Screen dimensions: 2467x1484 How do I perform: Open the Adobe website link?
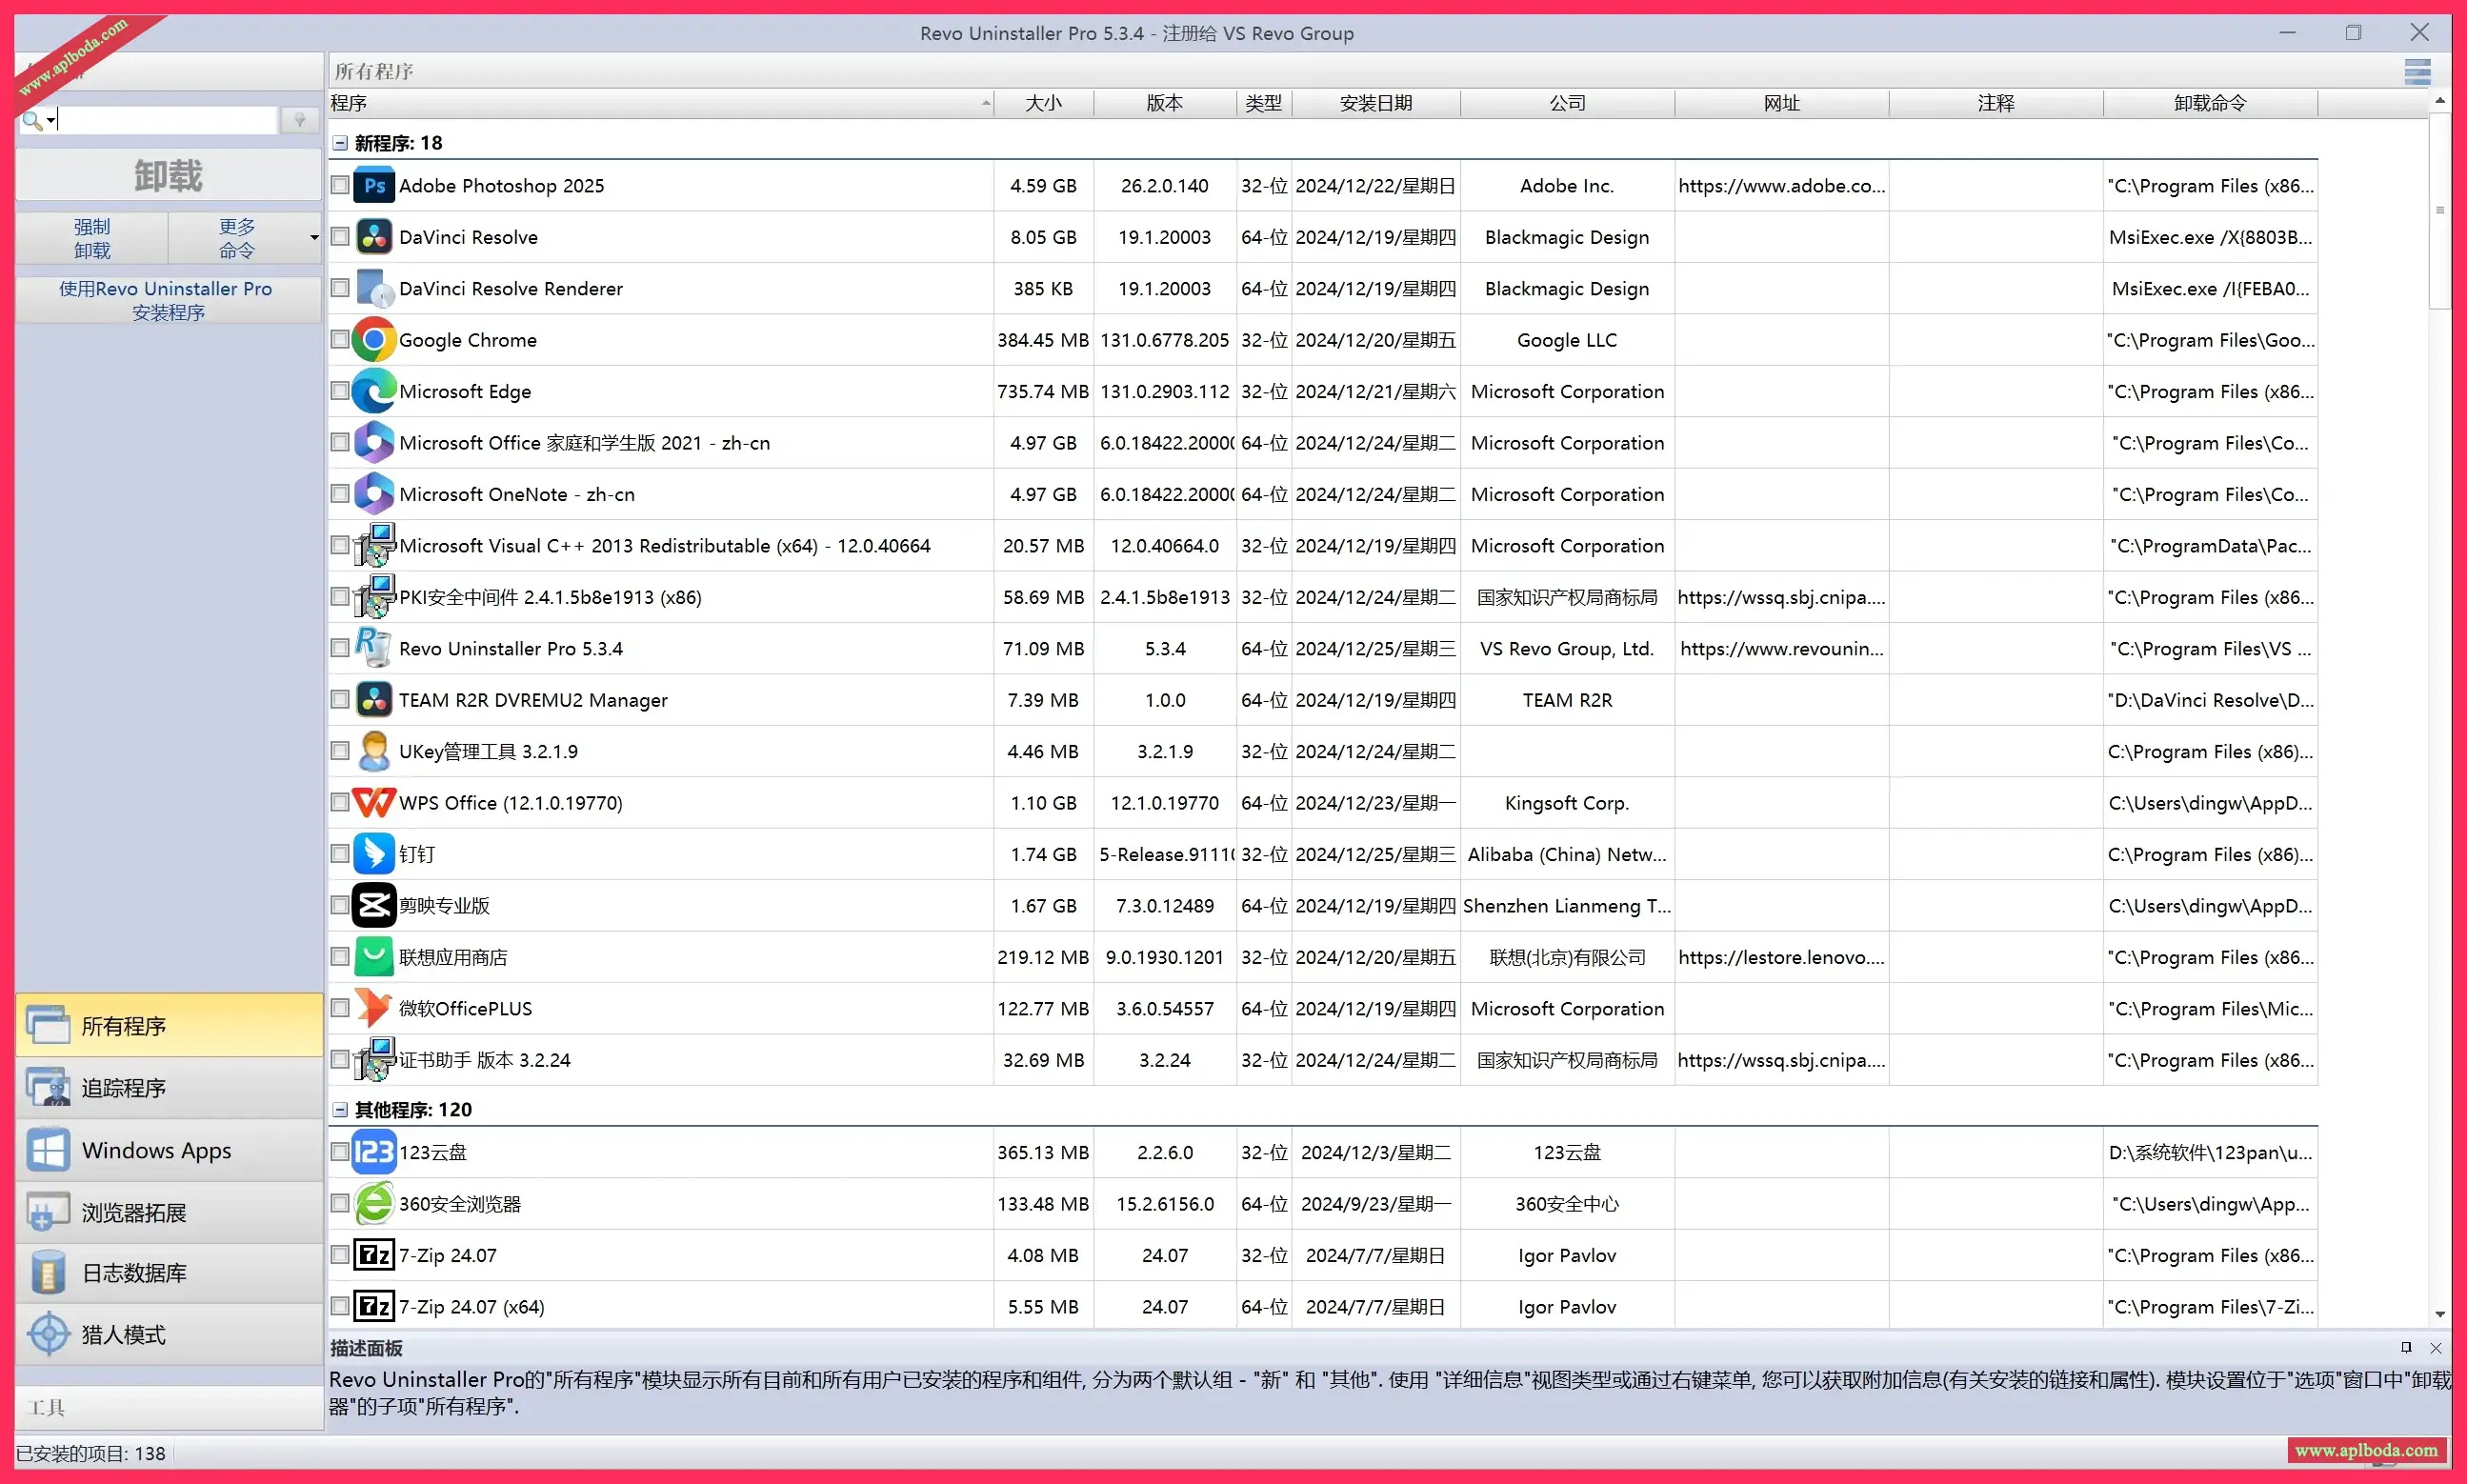point(1782,185)
